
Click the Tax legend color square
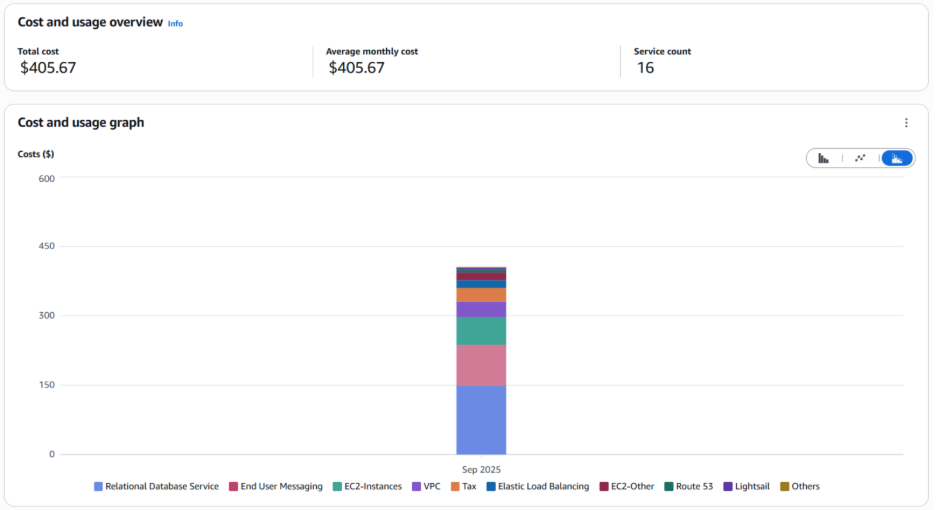(455, 487)
